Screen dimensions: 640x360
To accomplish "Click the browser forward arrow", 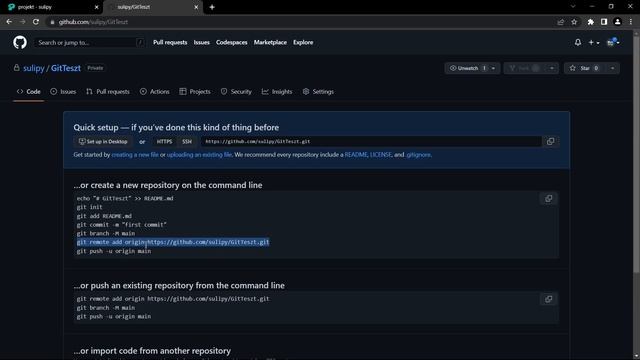I will [x=22, y=22].
